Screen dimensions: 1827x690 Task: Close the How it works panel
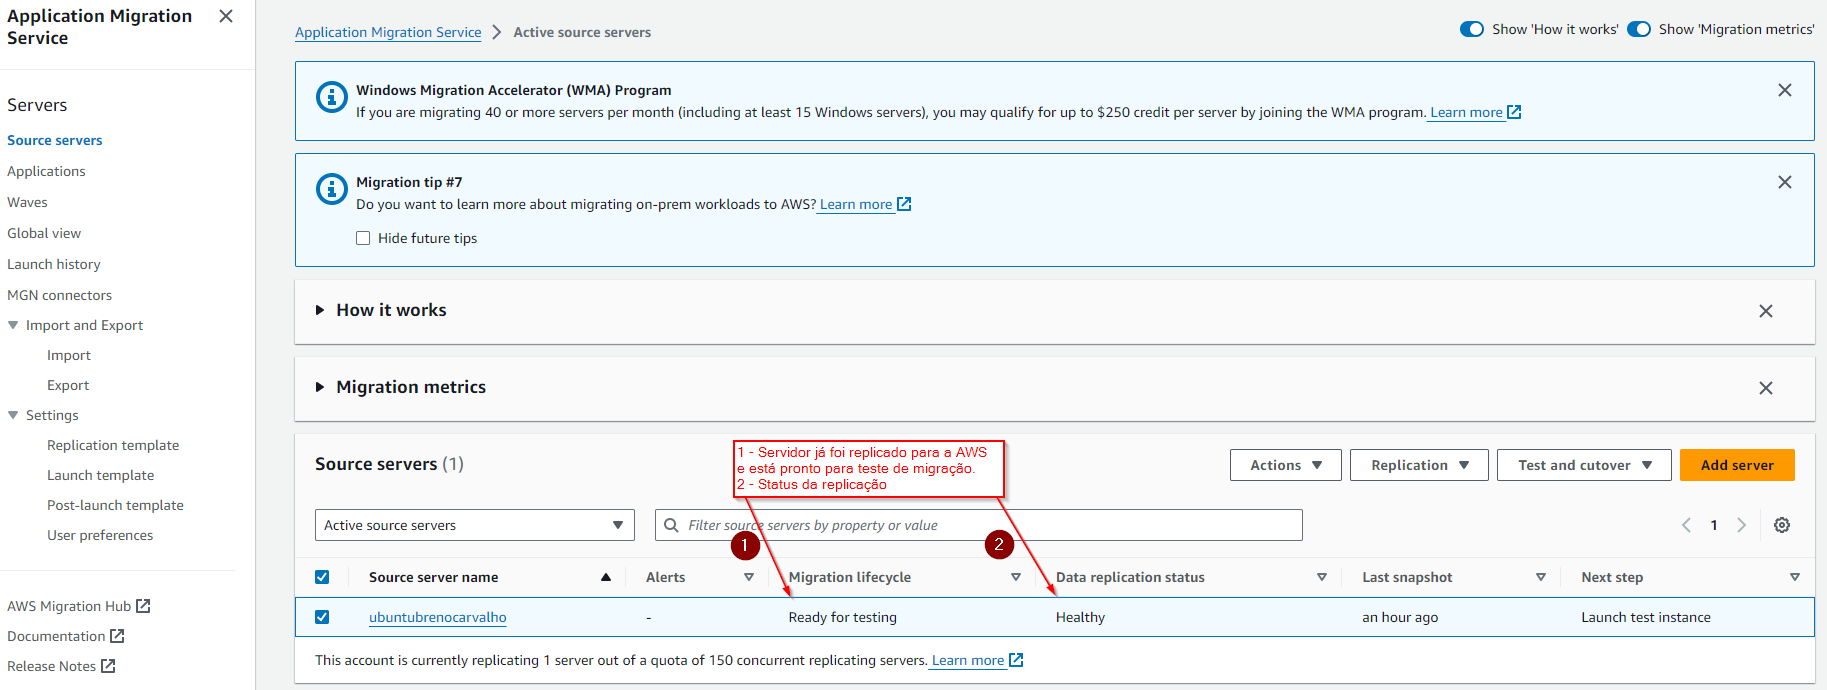point(1765,311)
